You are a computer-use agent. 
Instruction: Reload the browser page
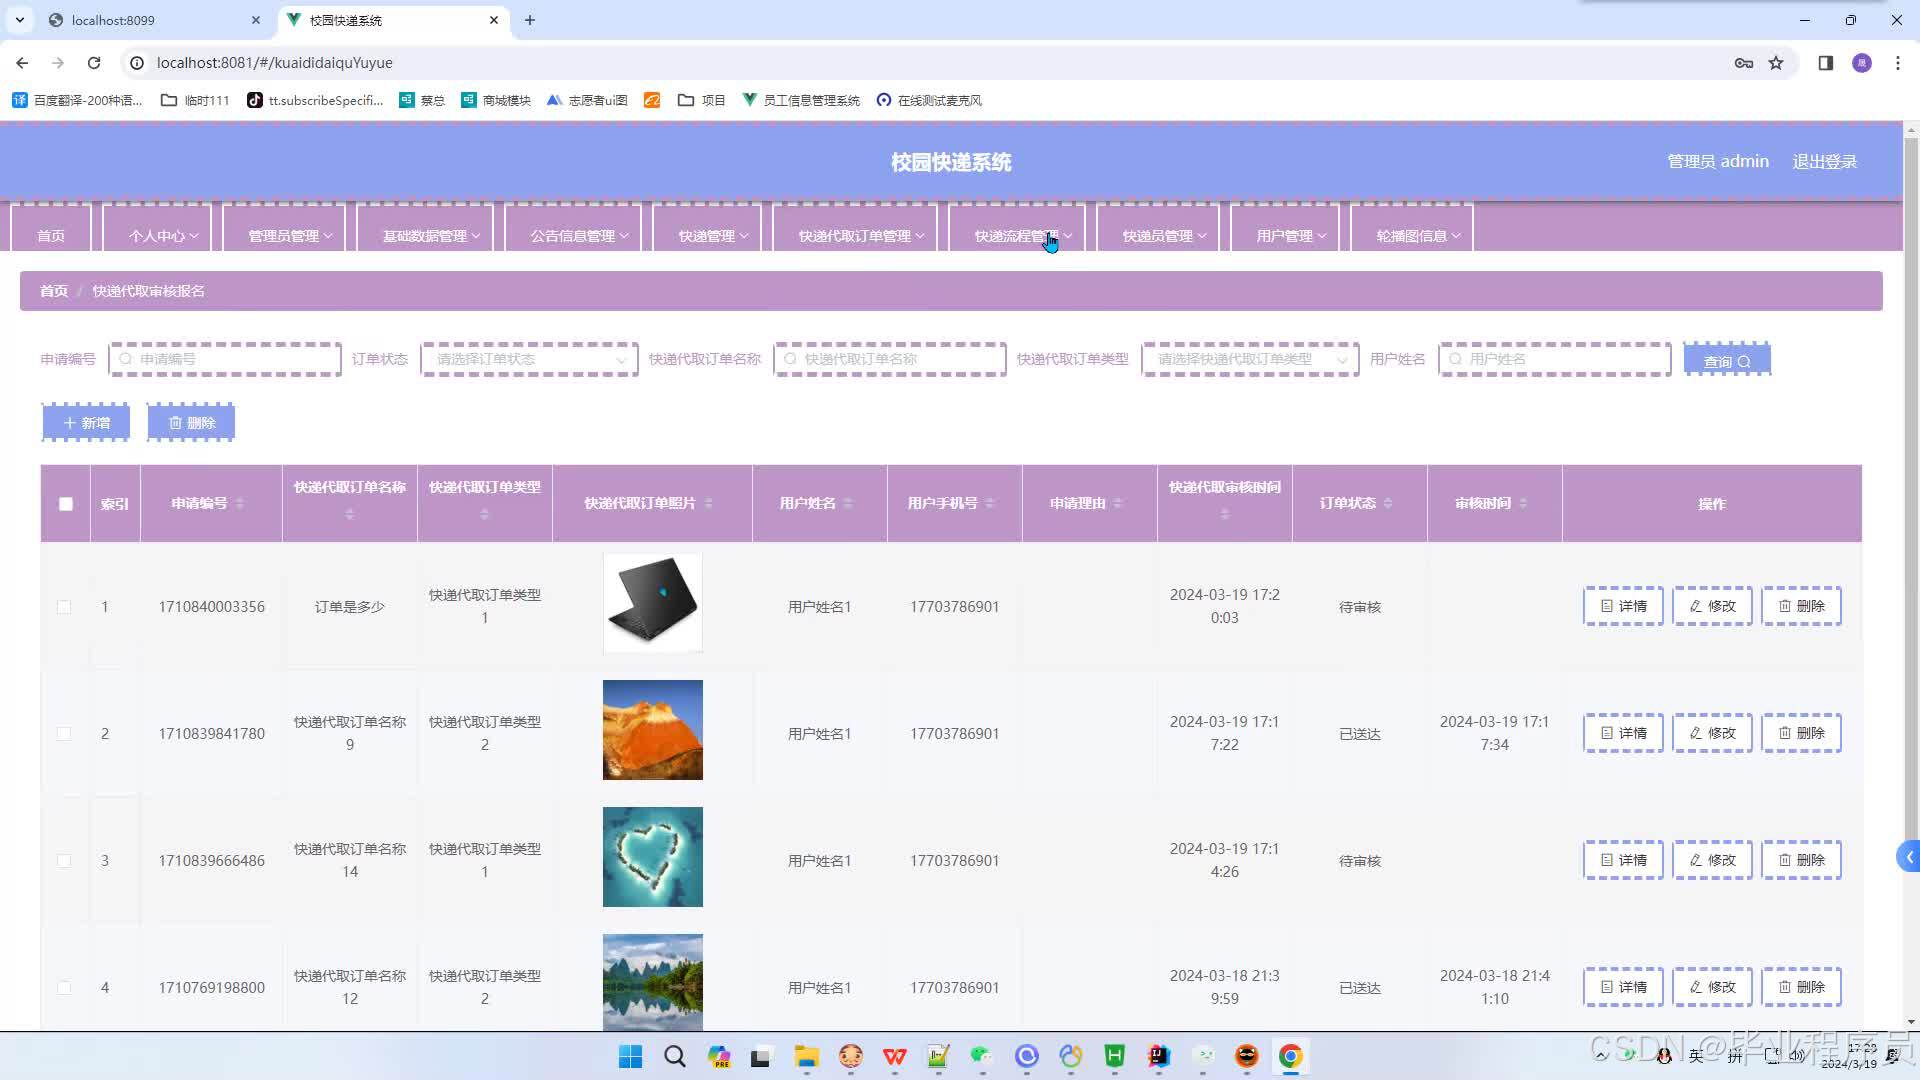click(94, 63)
